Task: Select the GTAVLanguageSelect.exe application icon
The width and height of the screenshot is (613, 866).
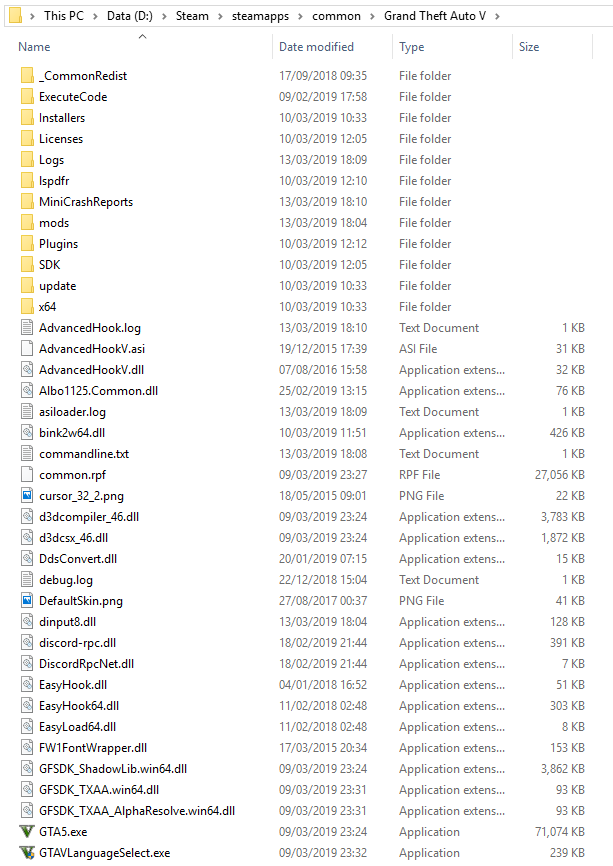Action: [x=27, y=852]
